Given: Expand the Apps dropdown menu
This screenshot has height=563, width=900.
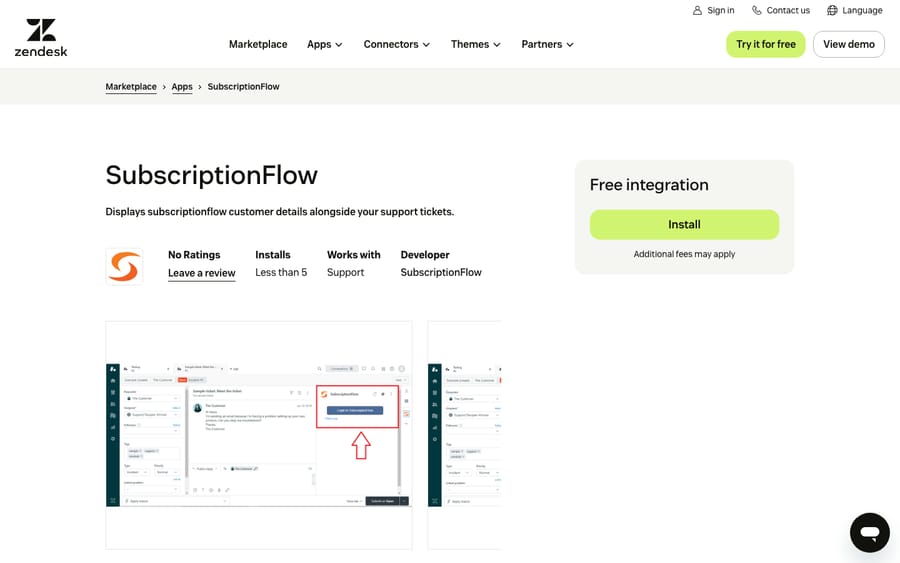Looking at the screenshot, I should 325,44.
